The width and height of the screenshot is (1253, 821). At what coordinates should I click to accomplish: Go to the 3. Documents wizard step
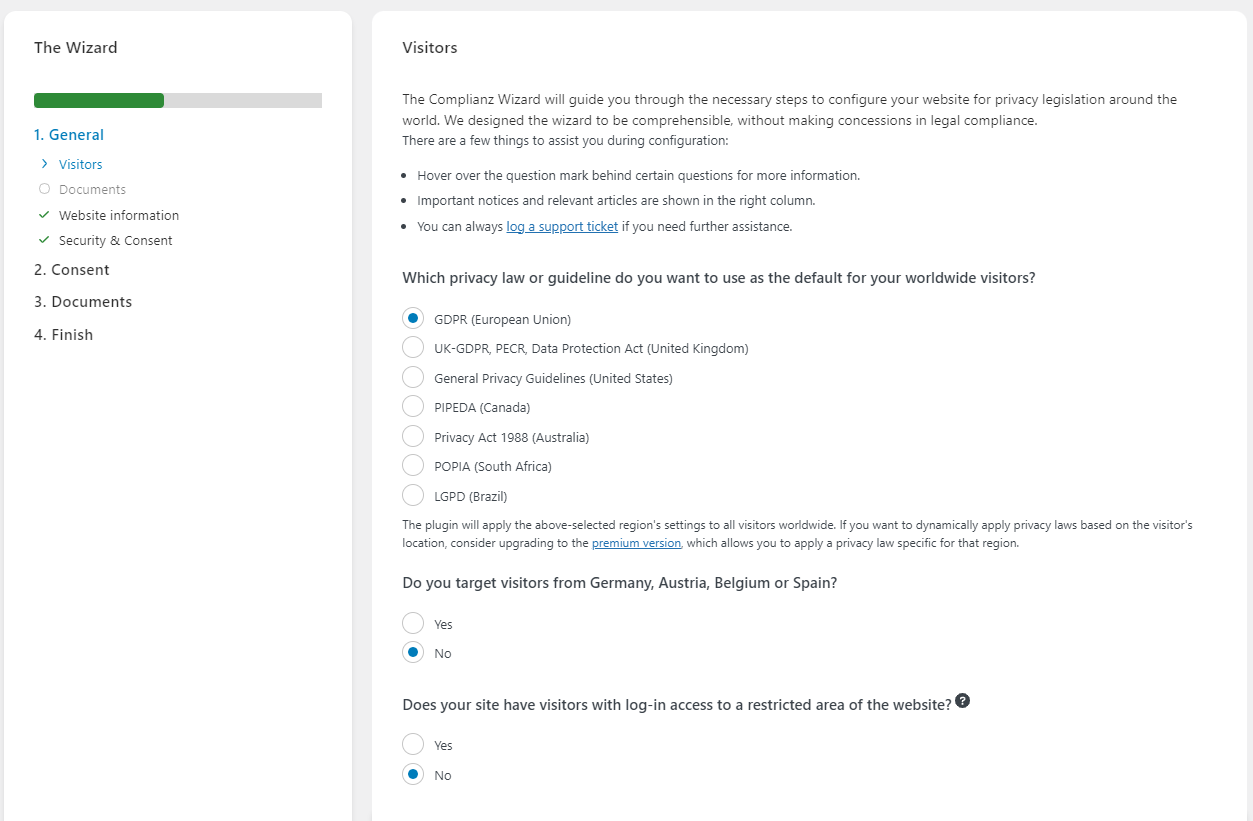82,302
